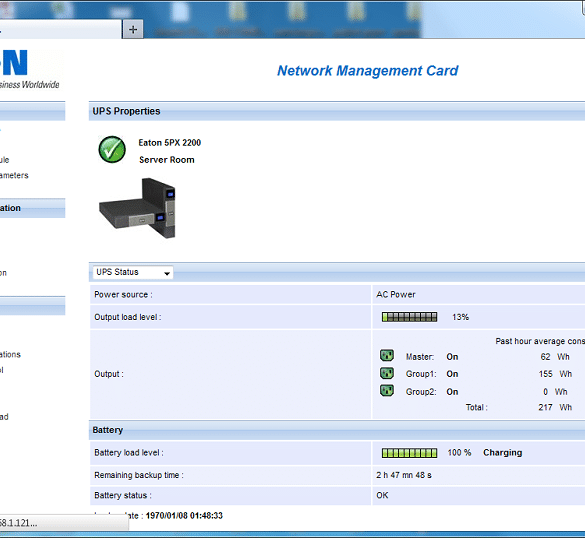Click the Master outlet icon
The image size is (585, 538).
coord(387,356)
